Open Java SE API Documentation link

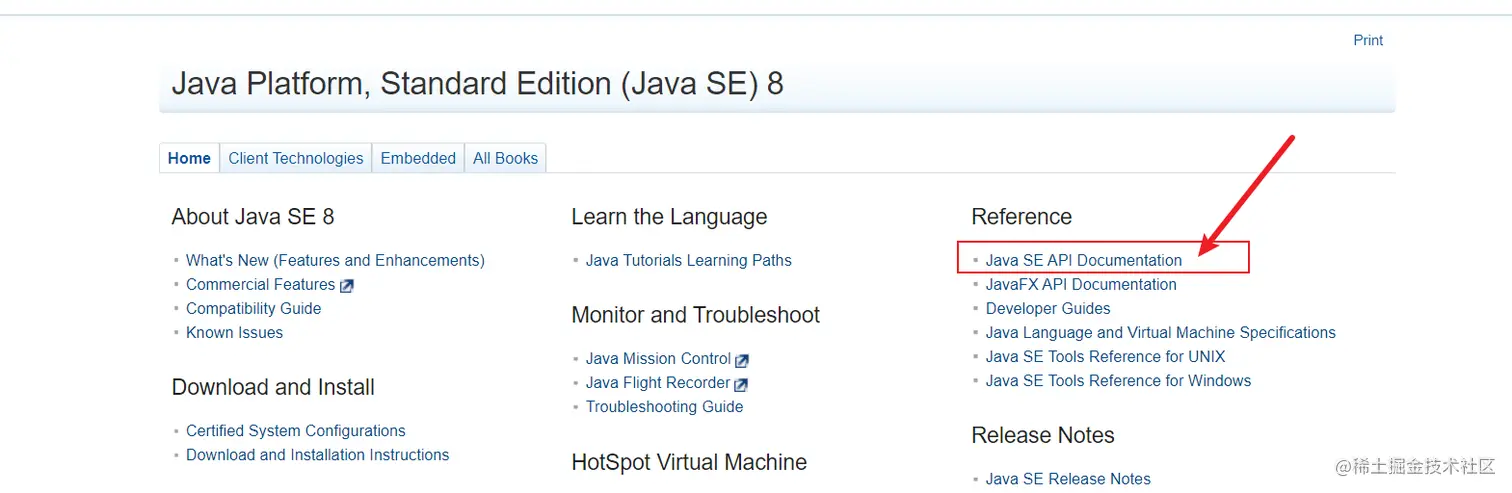click(x=1083, y=260)
